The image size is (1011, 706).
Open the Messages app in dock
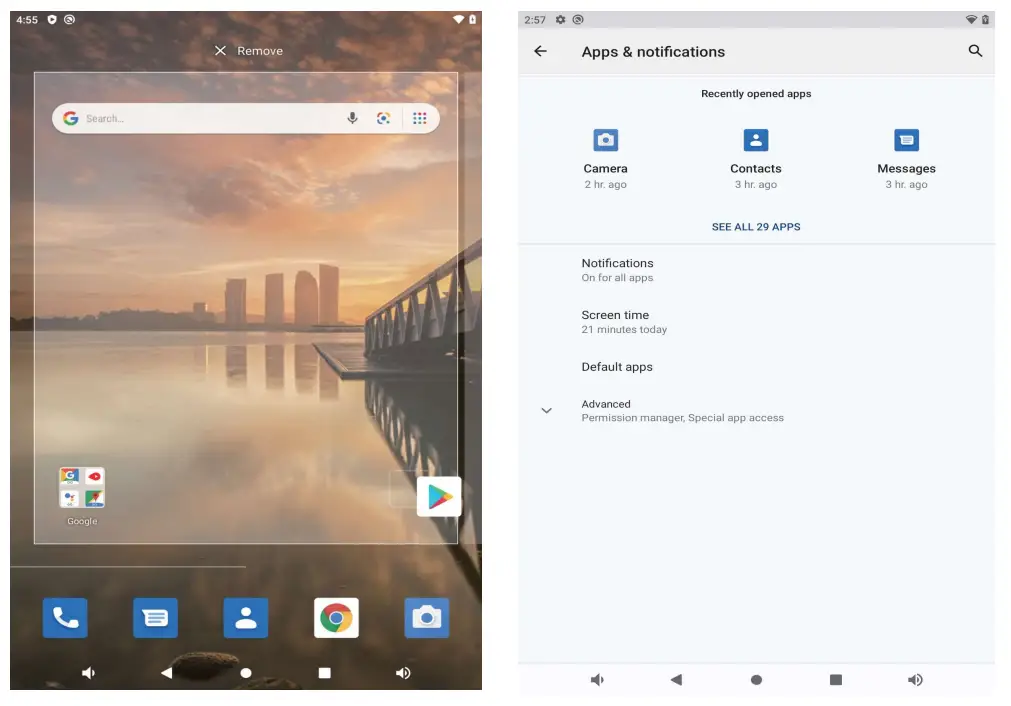tap(155, 618)
